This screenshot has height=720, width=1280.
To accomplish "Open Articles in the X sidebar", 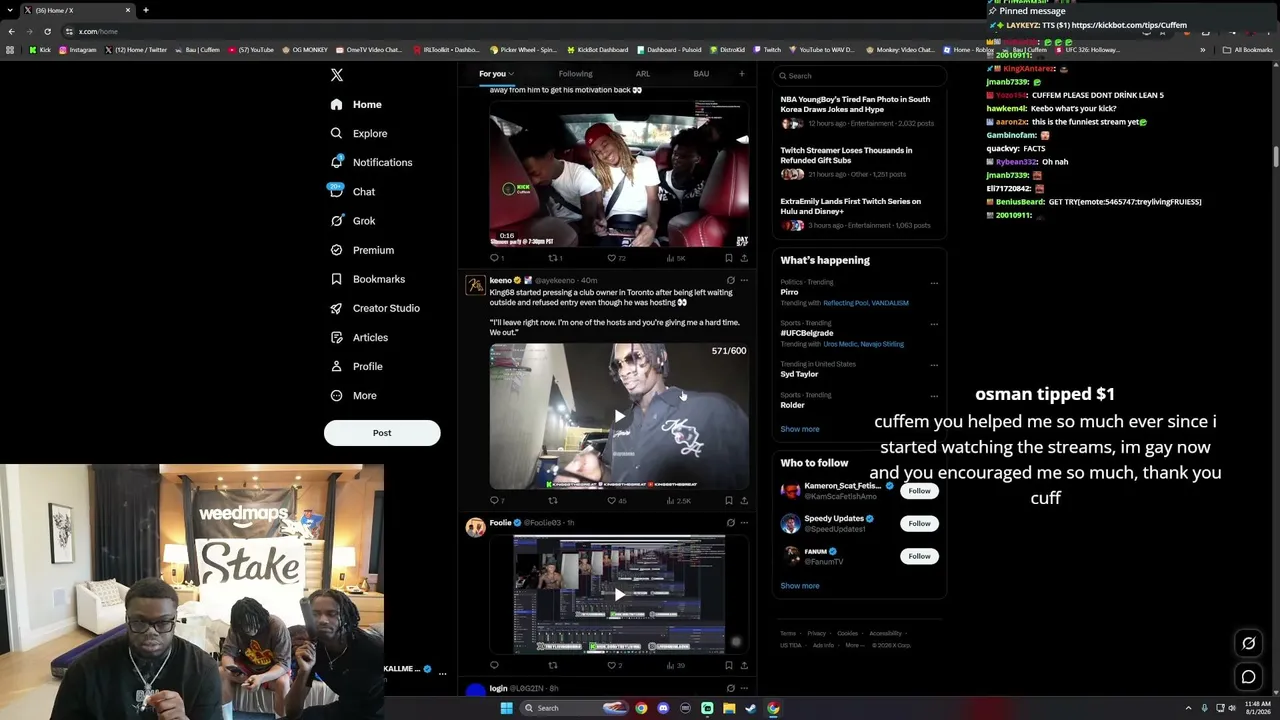I will [x=359, y=337].
